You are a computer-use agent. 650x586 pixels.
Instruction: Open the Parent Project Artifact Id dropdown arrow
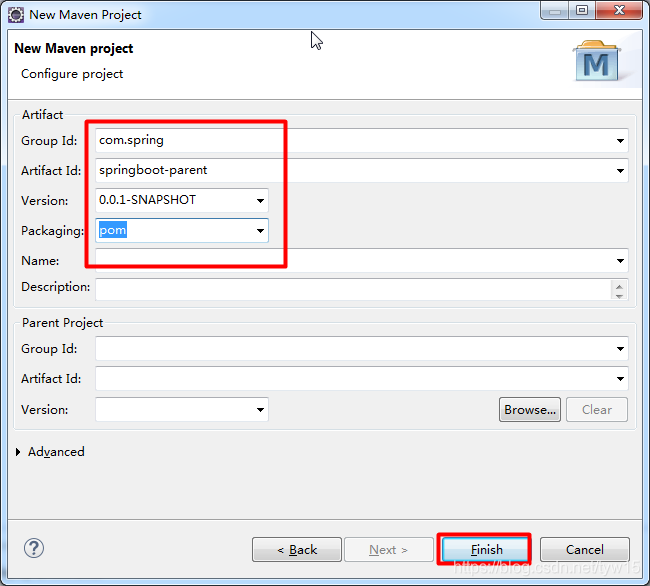(620, 379)
